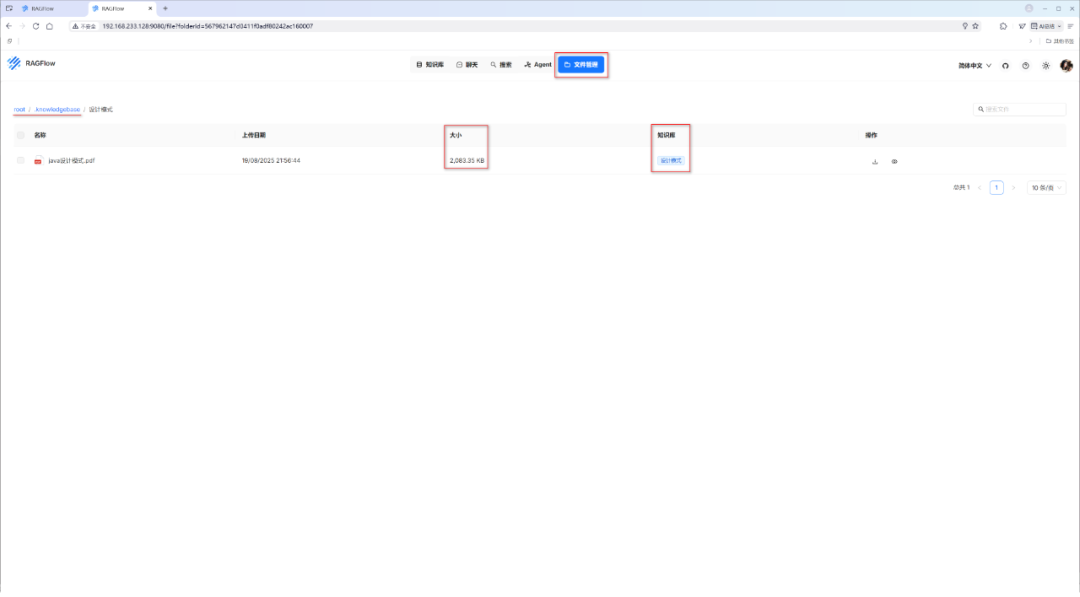This screenshot has height=597, width=1080.
Task: Reload the page with refresh icon
Action: [36, 26]
